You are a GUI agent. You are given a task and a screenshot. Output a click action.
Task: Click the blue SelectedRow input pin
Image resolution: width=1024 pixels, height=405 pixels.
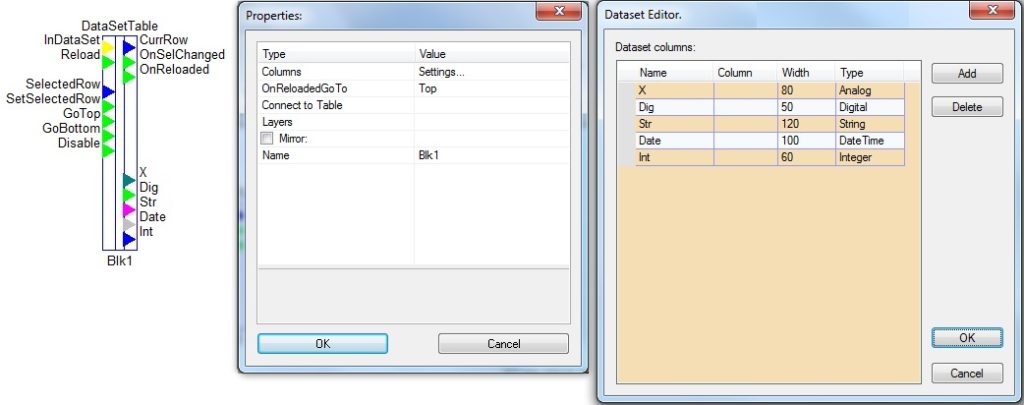click(108, 91)
